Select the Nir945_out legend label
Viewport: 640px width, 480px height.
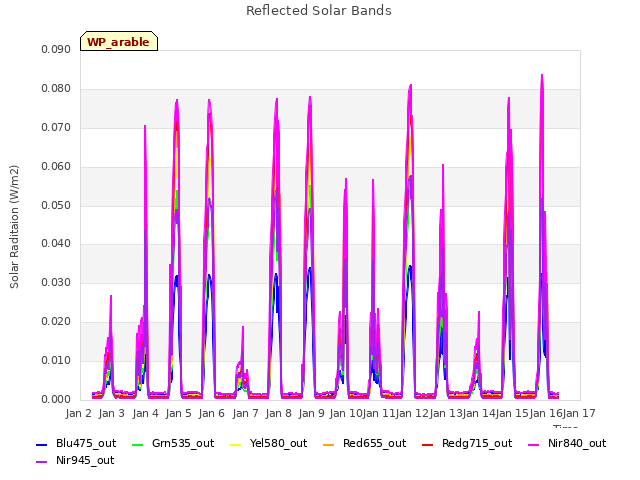[85, 461]
